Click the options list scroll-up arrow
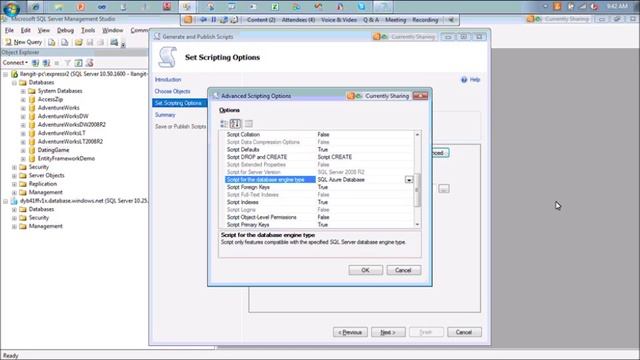Screen dimensions: 640x360 coord(417,134)
